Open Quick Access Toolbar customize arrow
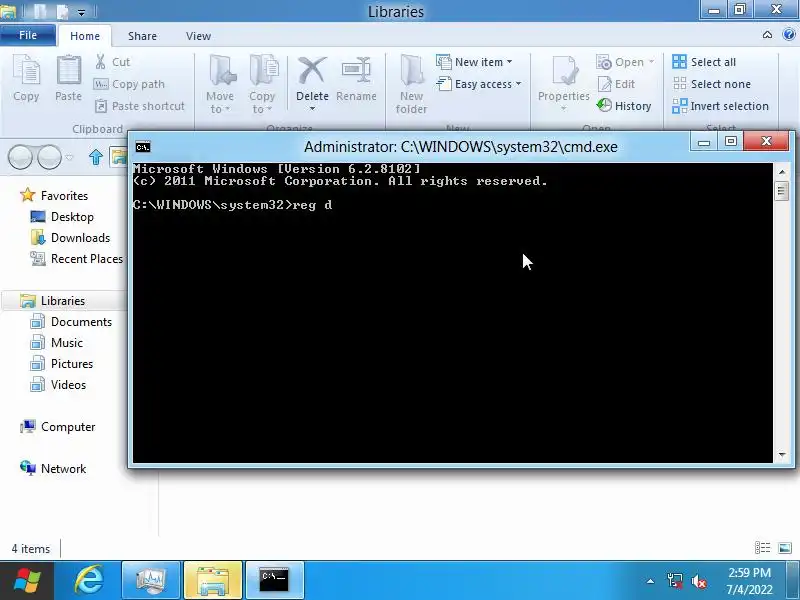This screenshot has width=800, height=600. pyautogui.click(x=82, y=12)
